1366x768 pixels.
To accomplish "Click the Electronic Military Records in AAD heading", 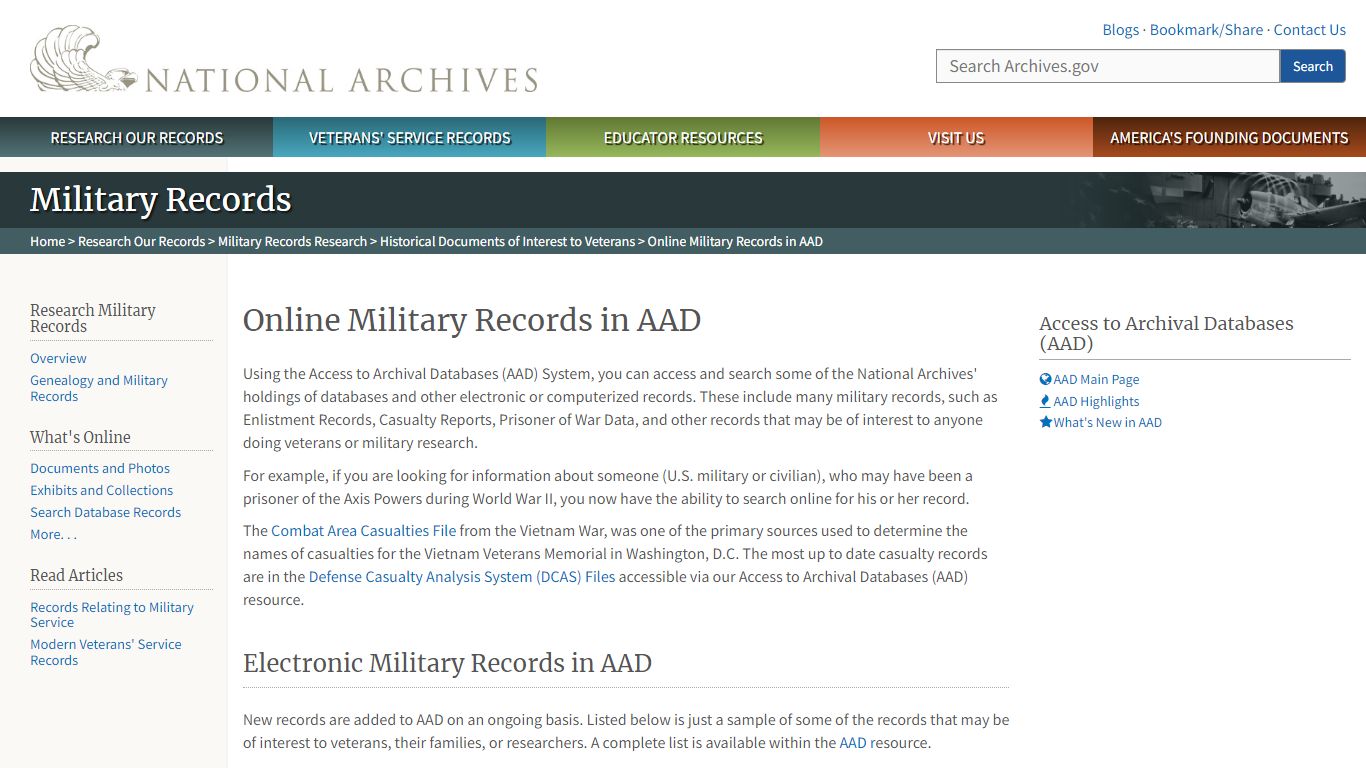I will pos(447,663).
